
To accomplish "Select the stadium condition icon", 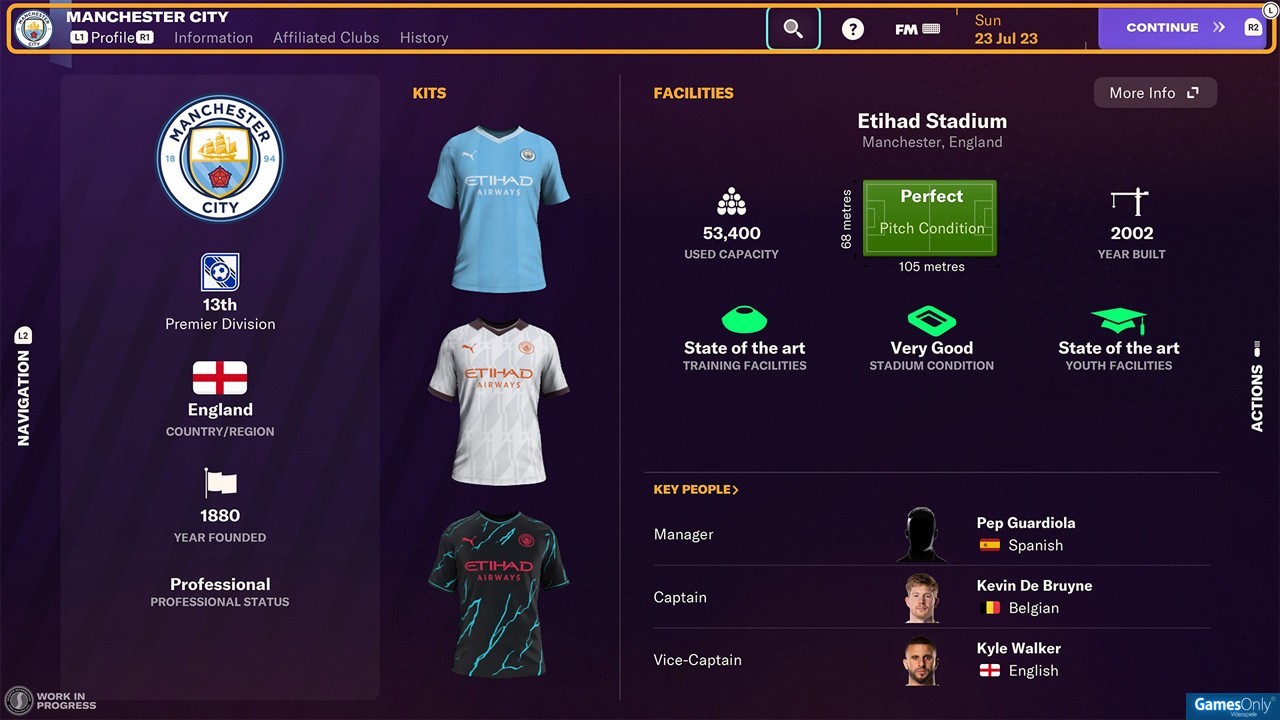I will [x=931, y=320].
